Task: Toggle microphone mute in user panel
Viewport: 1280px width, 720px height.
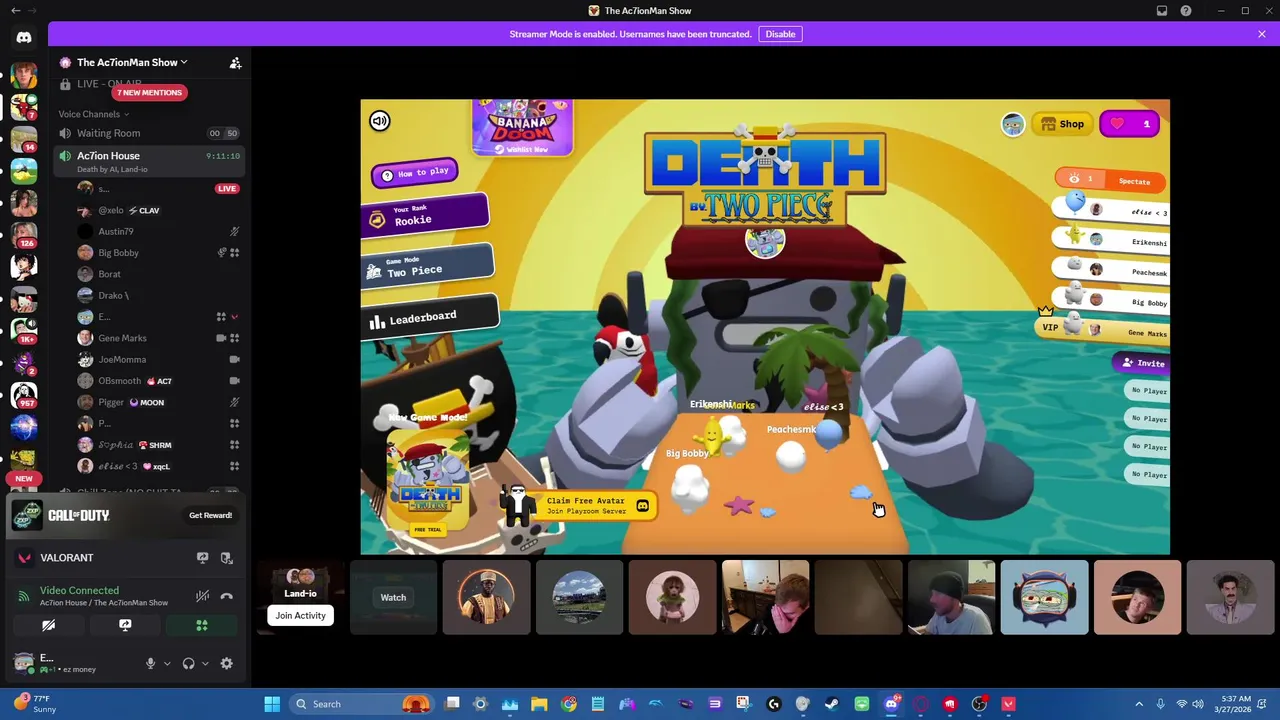Action: tap(150, 663)
